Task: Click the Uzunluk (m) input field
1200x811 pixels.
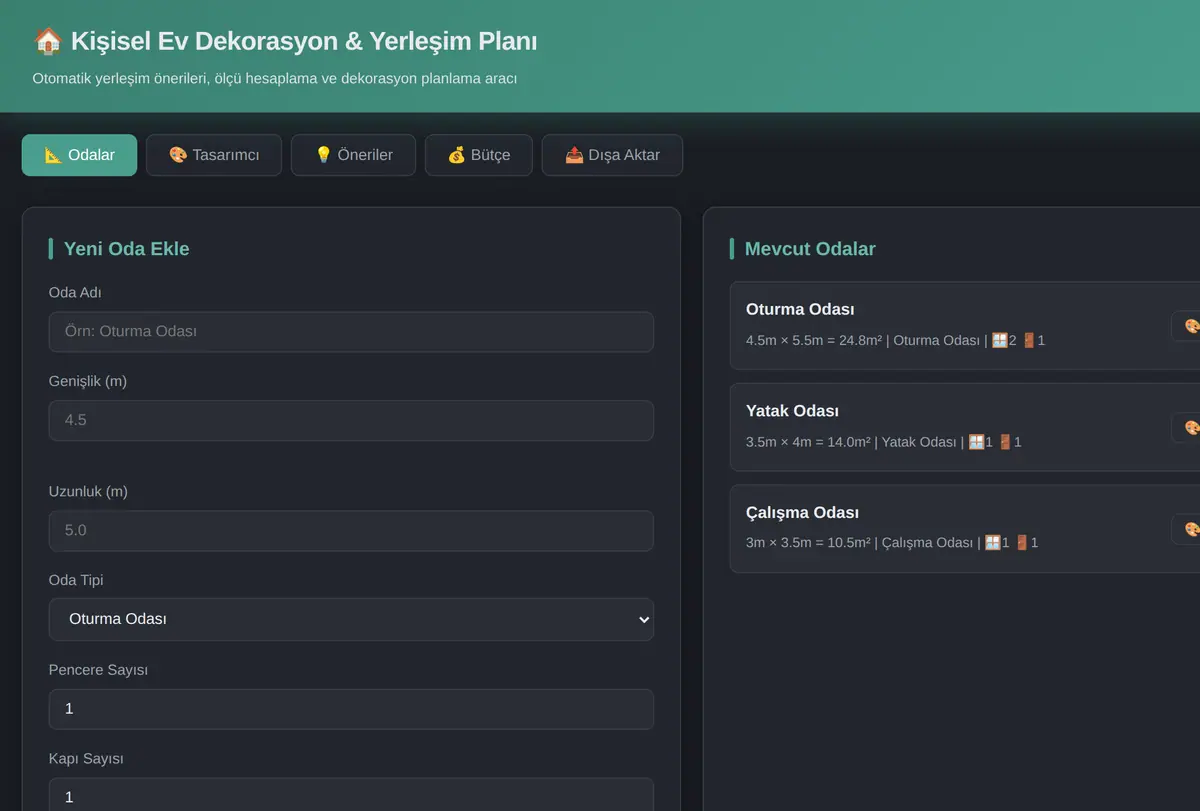Action: [x=351, y=530]
